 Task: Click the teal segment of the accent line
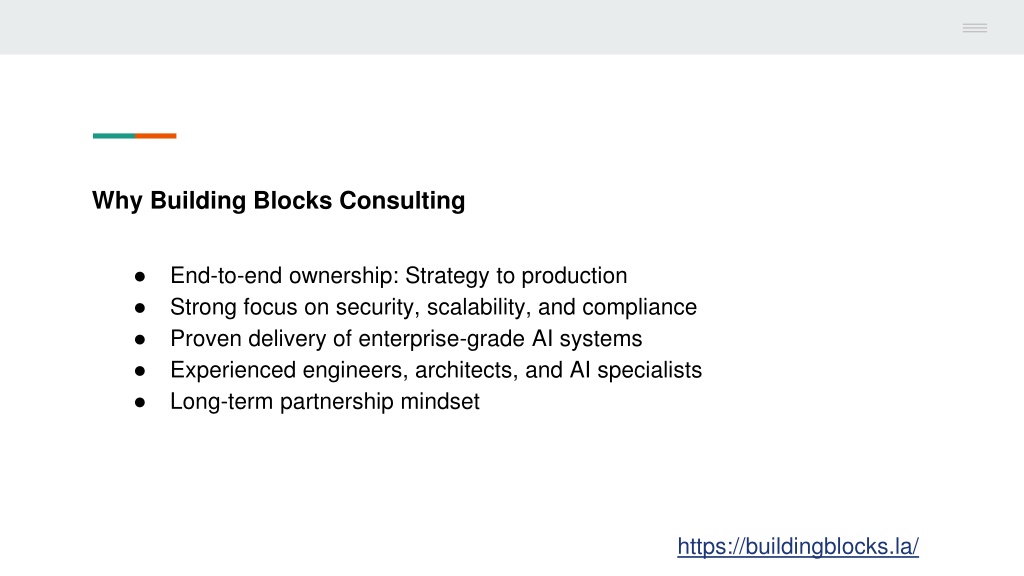click(x=114, y=136)
